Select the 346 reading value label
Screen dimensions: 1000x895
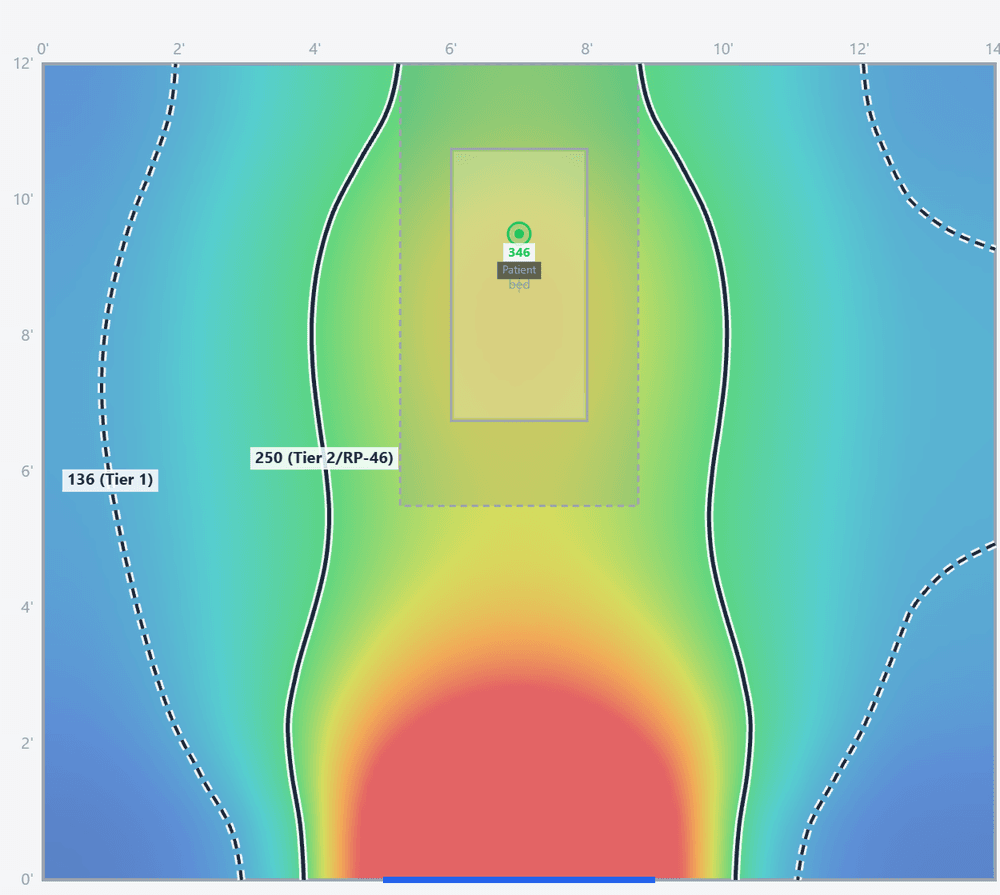[x=519, y=253]
